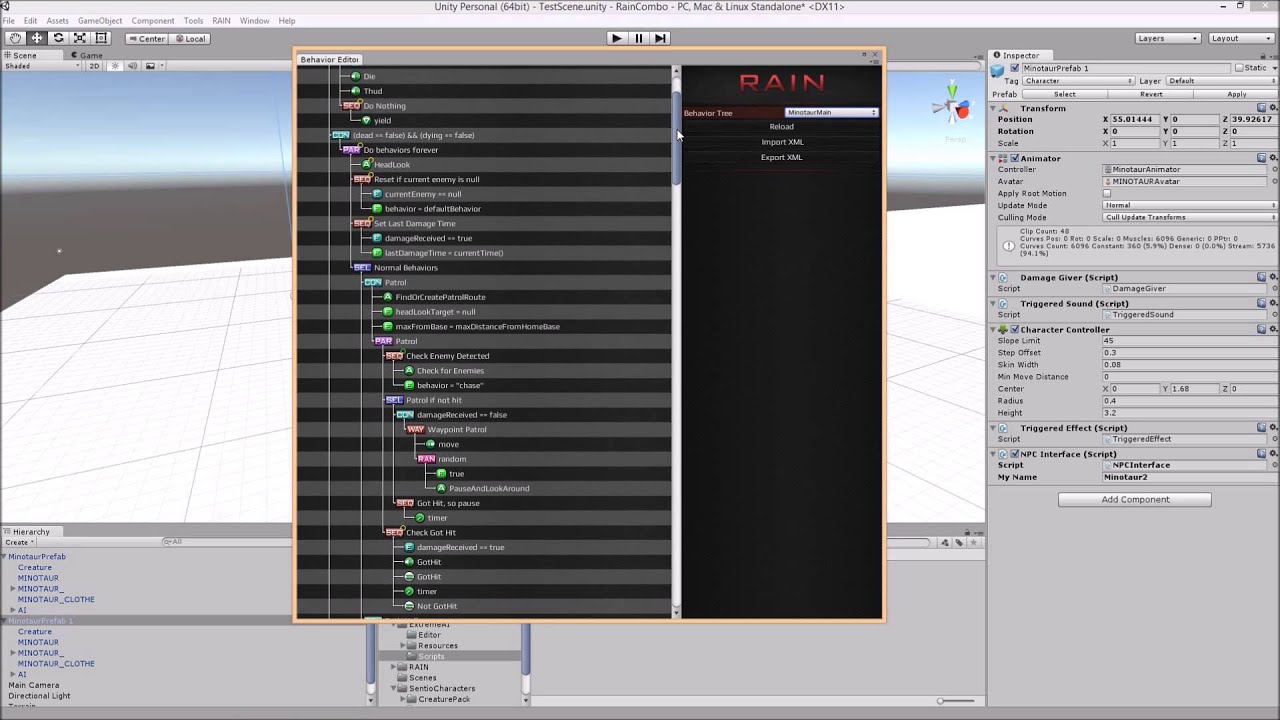Open the Layers dropdown

coord(1167,38)
